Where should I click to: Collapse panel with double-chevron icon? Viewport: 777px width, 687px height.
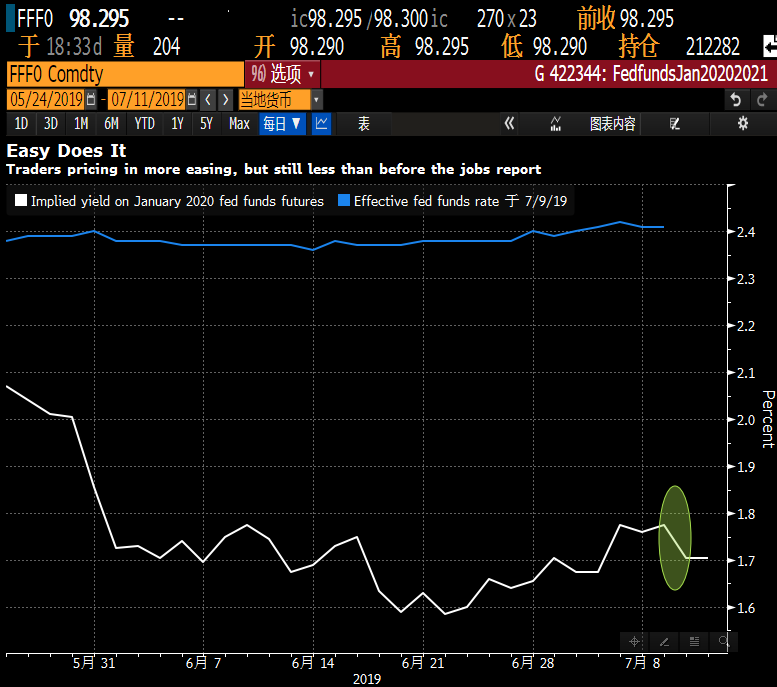click(x=509, y=124)
